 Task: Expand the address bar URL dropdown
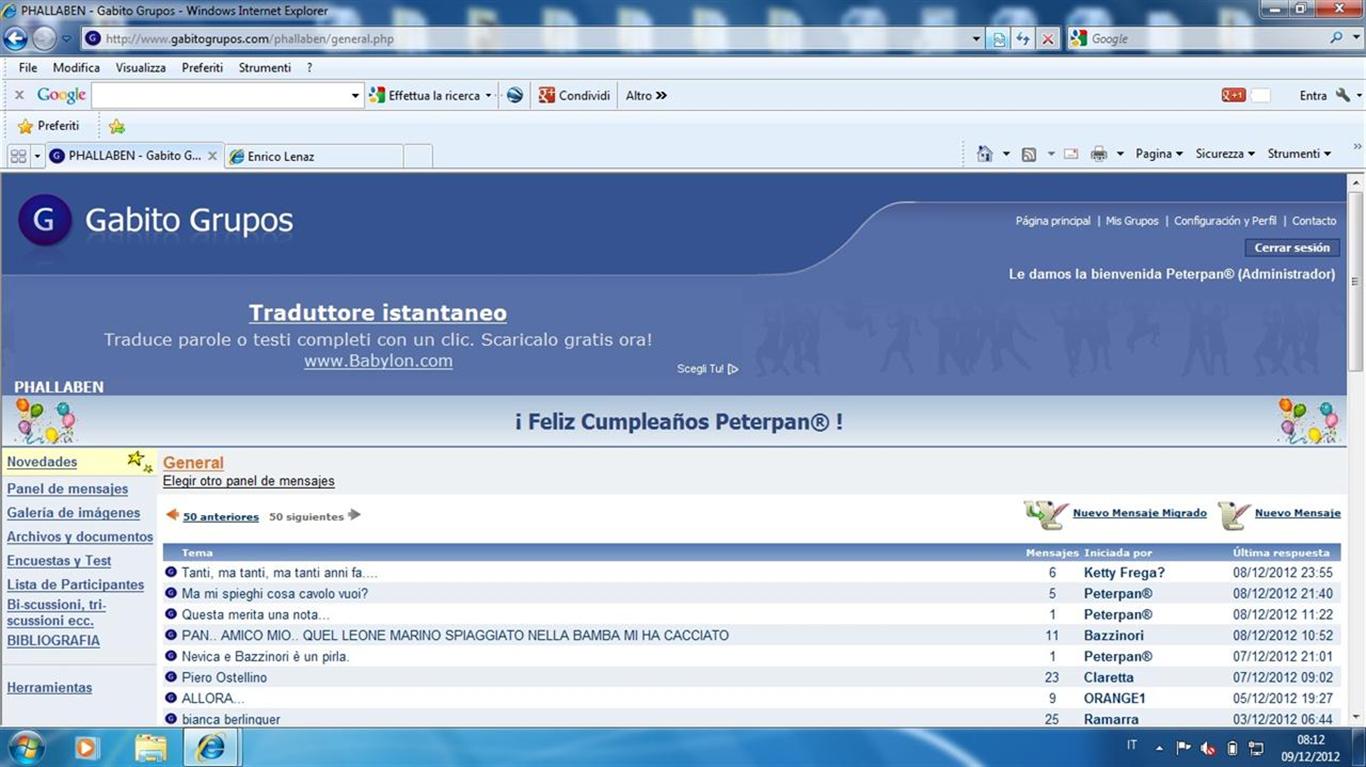click(x=977, y=39)
